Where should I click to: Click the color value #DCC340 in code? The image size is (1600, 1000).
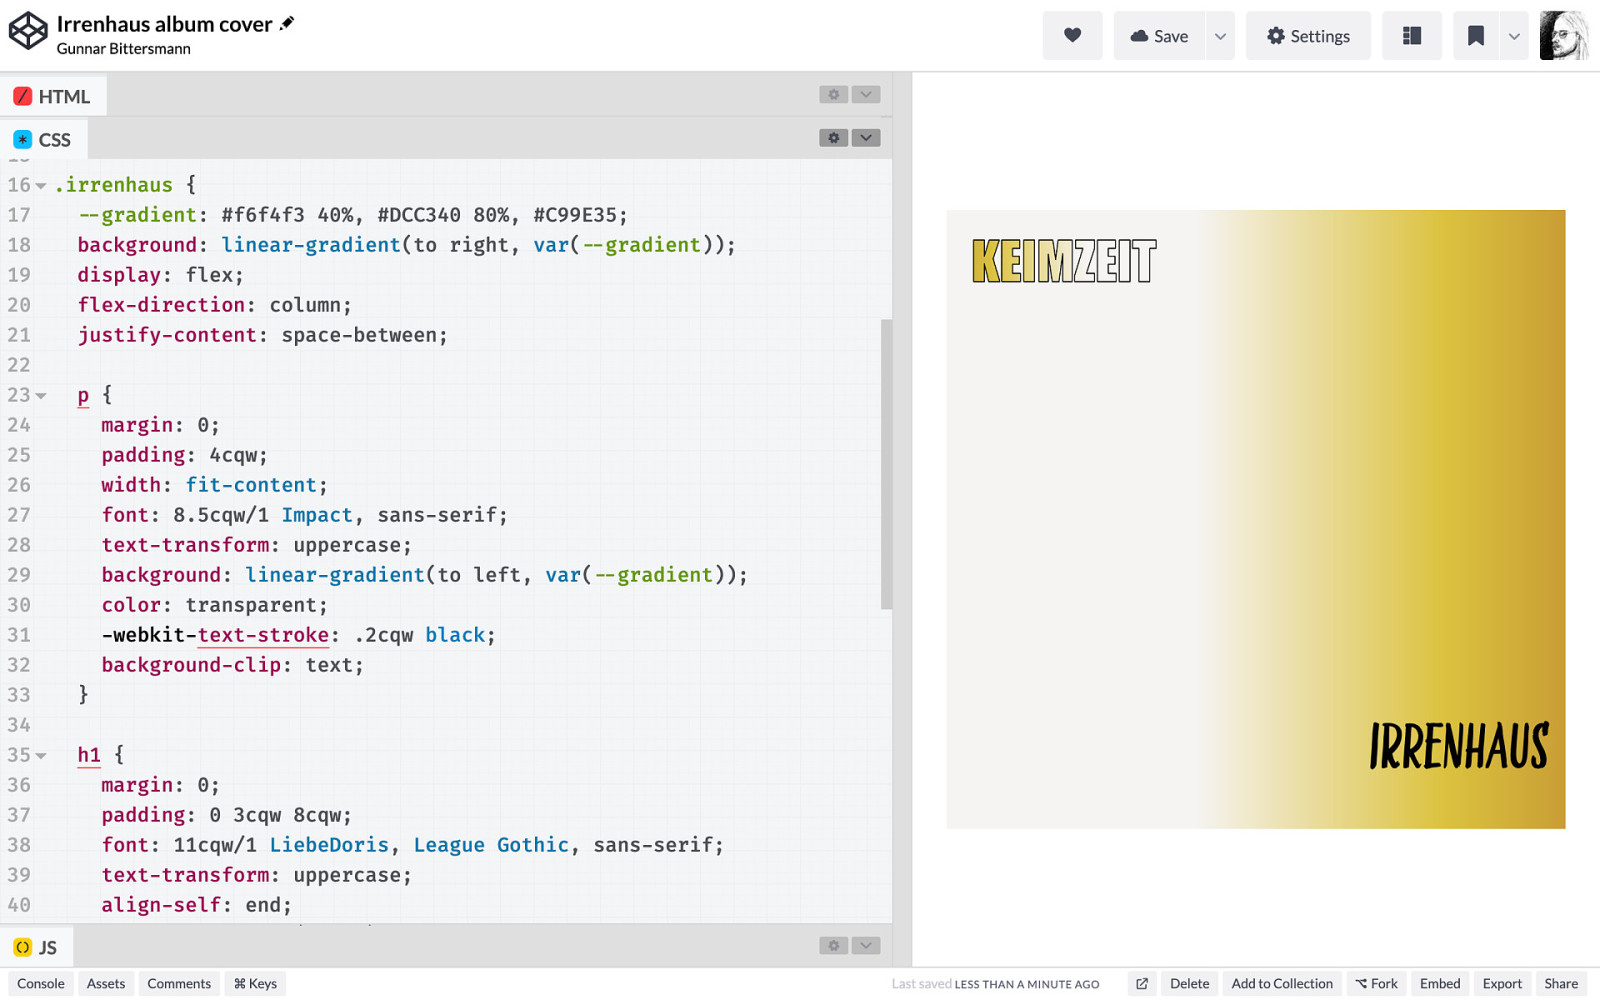point(419,215)
